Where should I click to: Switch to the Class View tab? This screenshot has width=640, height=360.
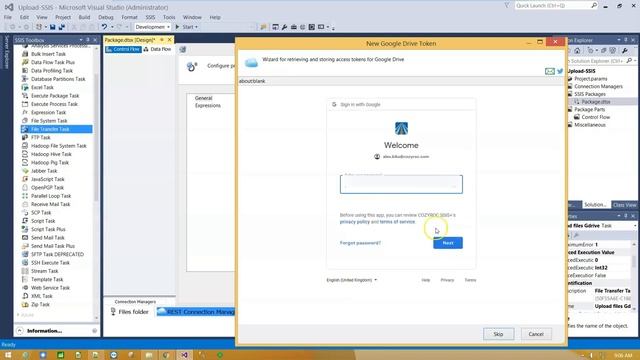click(624, 204)
